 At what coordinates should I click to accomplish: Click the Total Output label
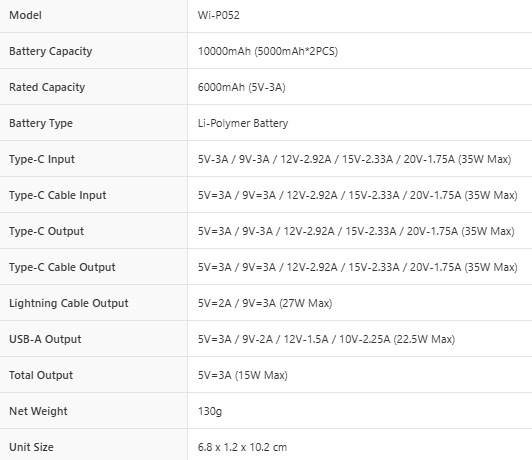tap(41, 375)
